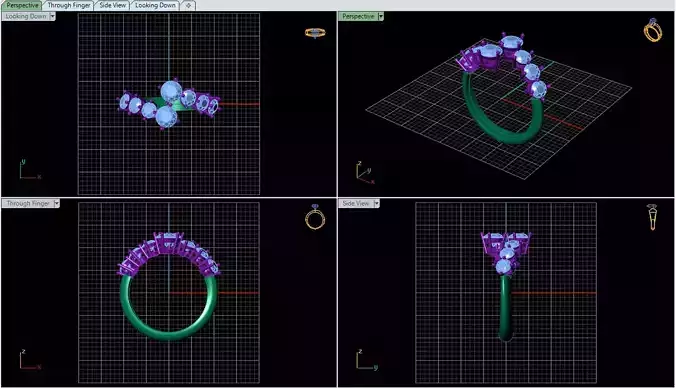
Task: Open the Side View tab
Action: 113,5
